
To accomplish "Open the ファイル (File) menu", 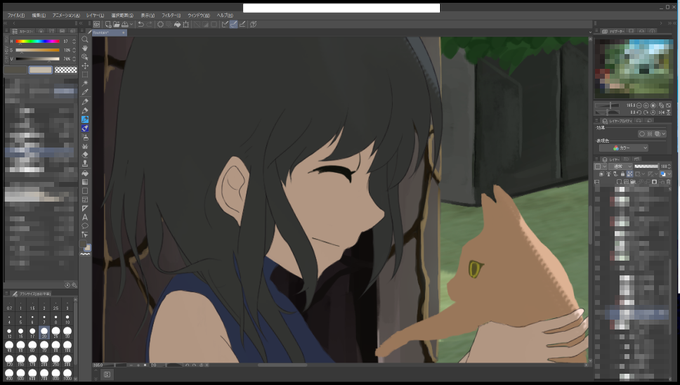I will (16, 15).
